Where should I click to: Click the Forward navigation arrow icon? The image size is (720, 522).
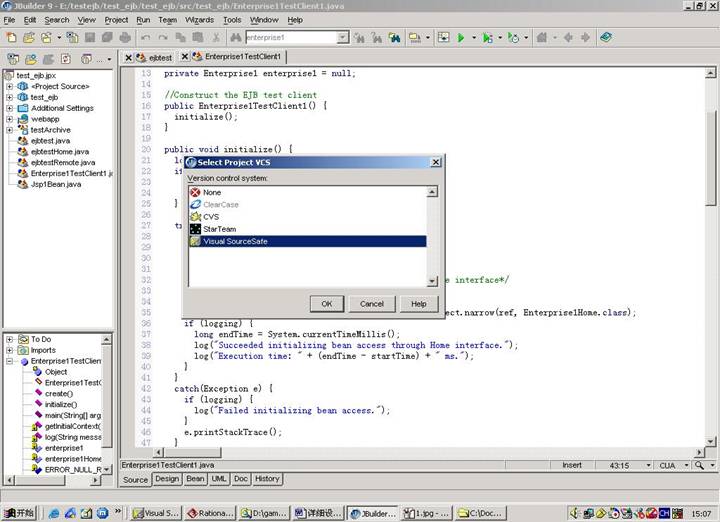pos(585,38)
